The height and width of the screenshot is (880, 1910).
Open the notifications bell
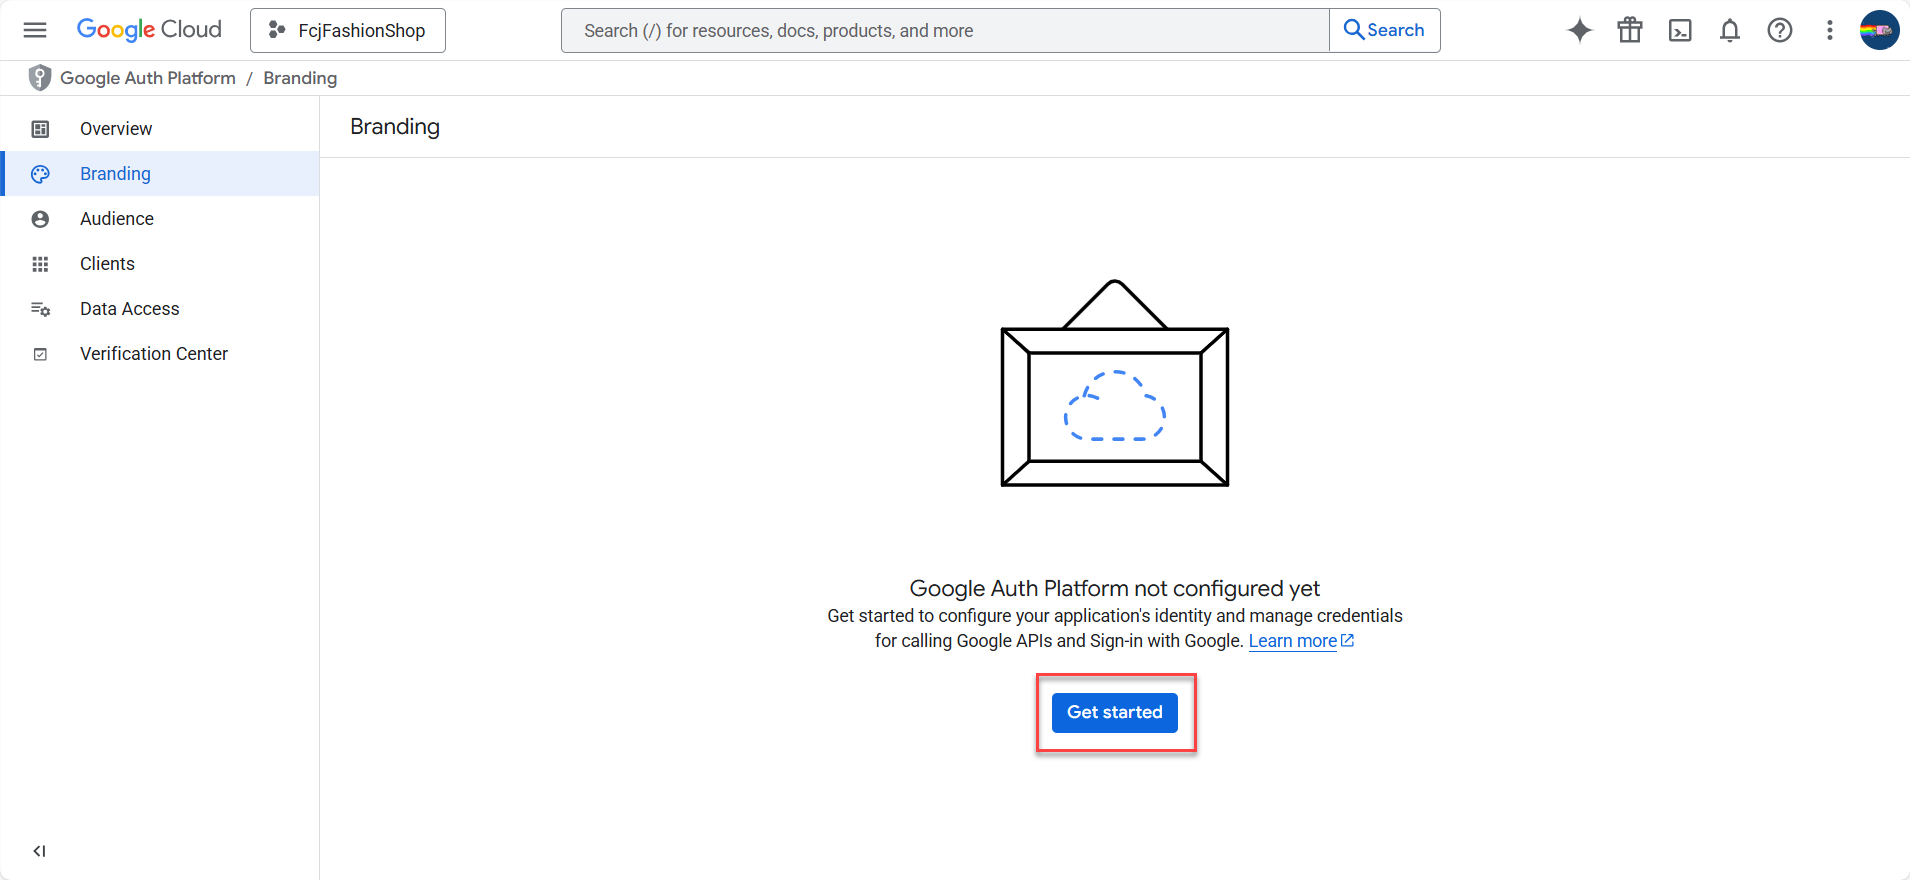pyautogui.click(x=1730, y=30)
